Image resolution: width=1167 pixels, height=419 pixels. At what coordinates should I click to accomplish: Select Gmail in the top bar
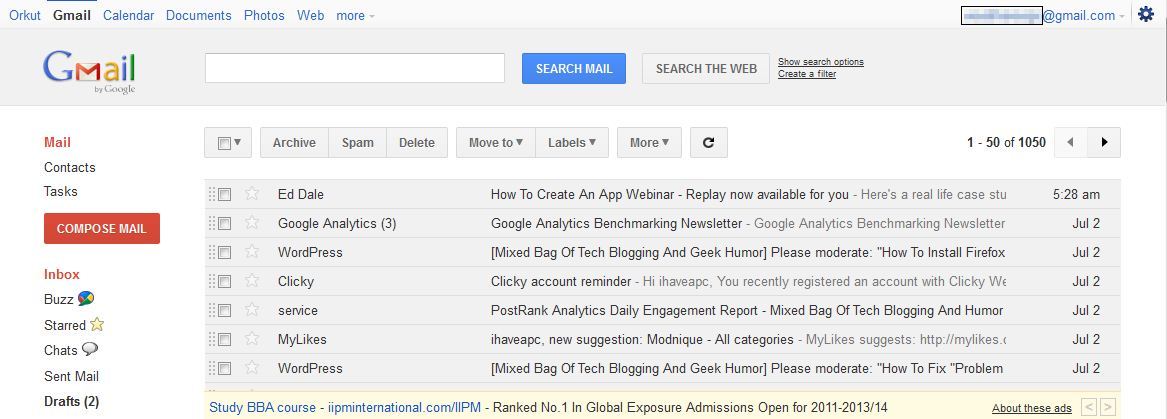coord(72,16)
